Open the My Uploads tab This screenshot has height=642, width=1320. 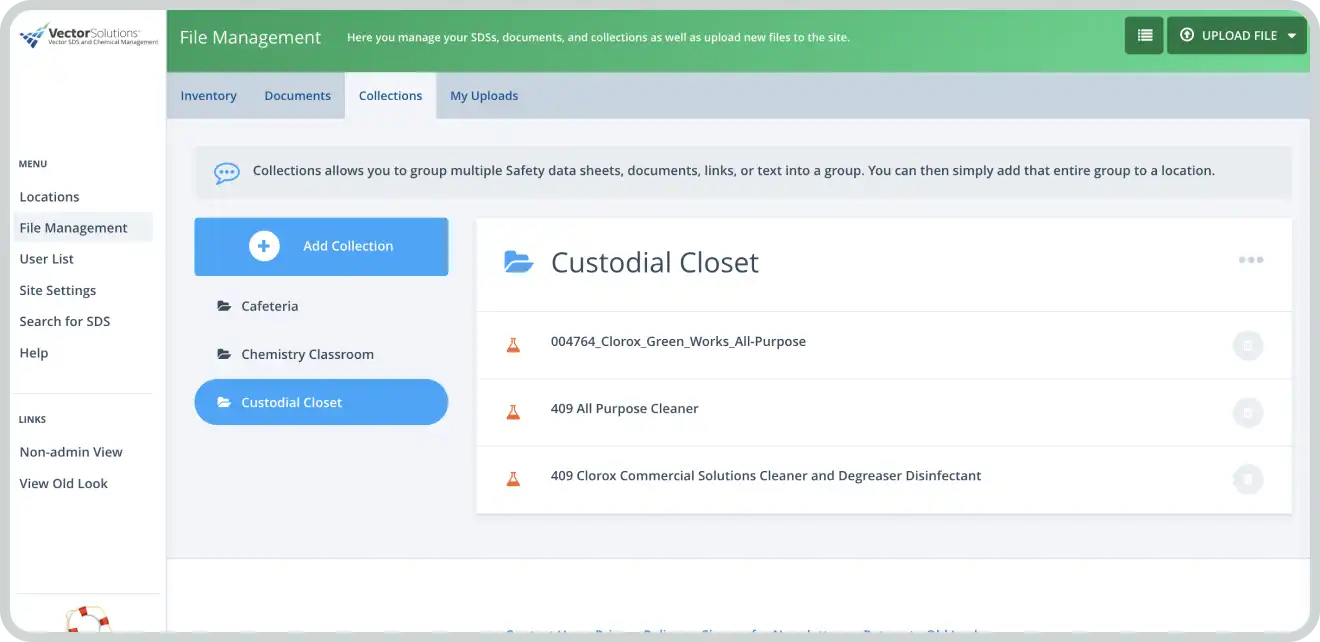(484, 96)
